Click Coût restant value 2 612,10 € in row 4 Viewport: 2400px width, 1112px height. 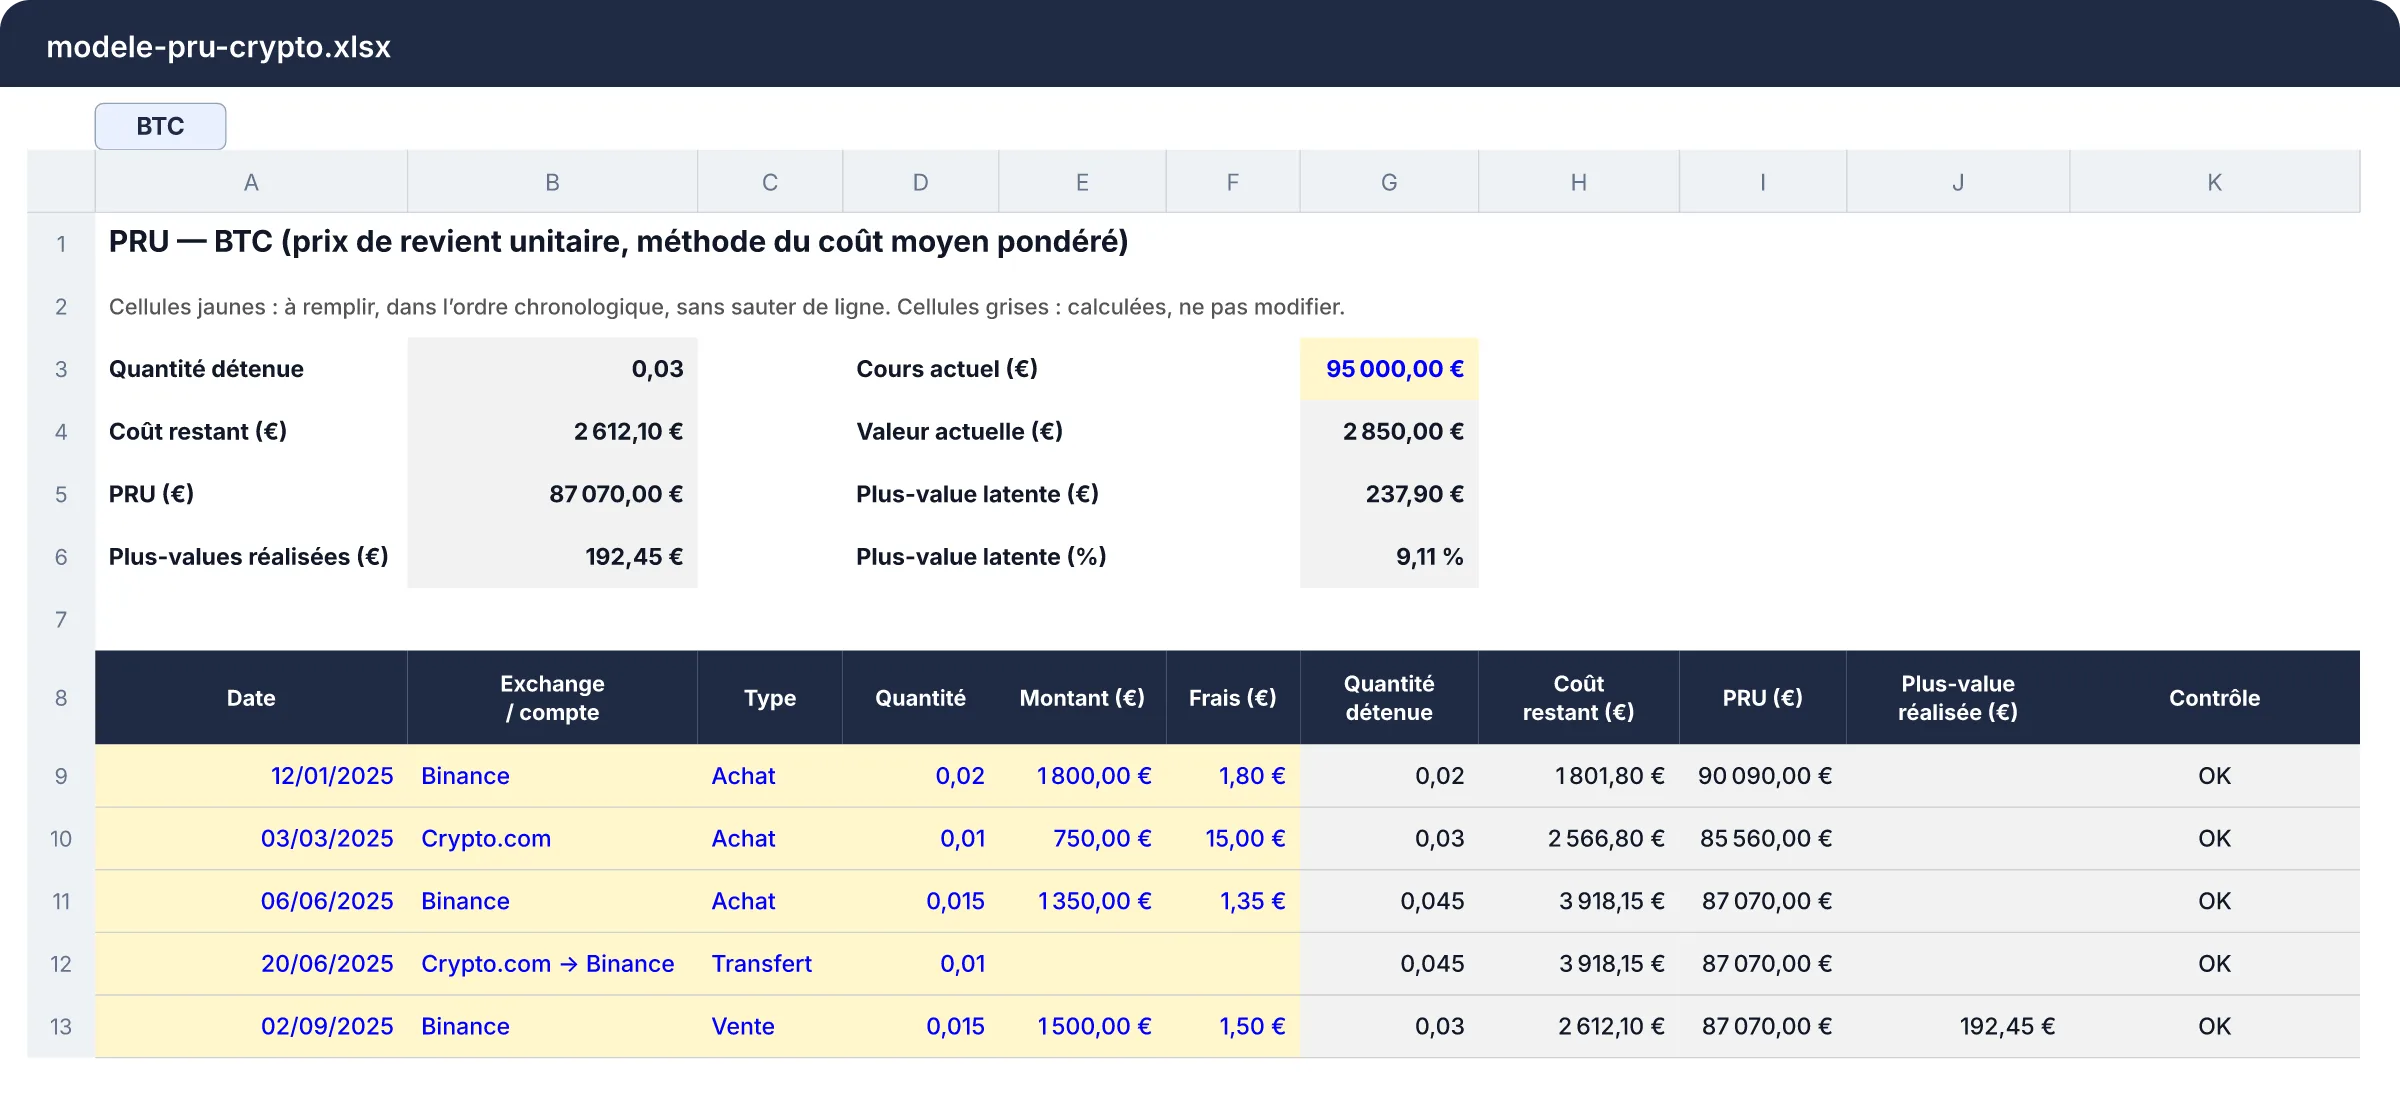tap(552, 431)
